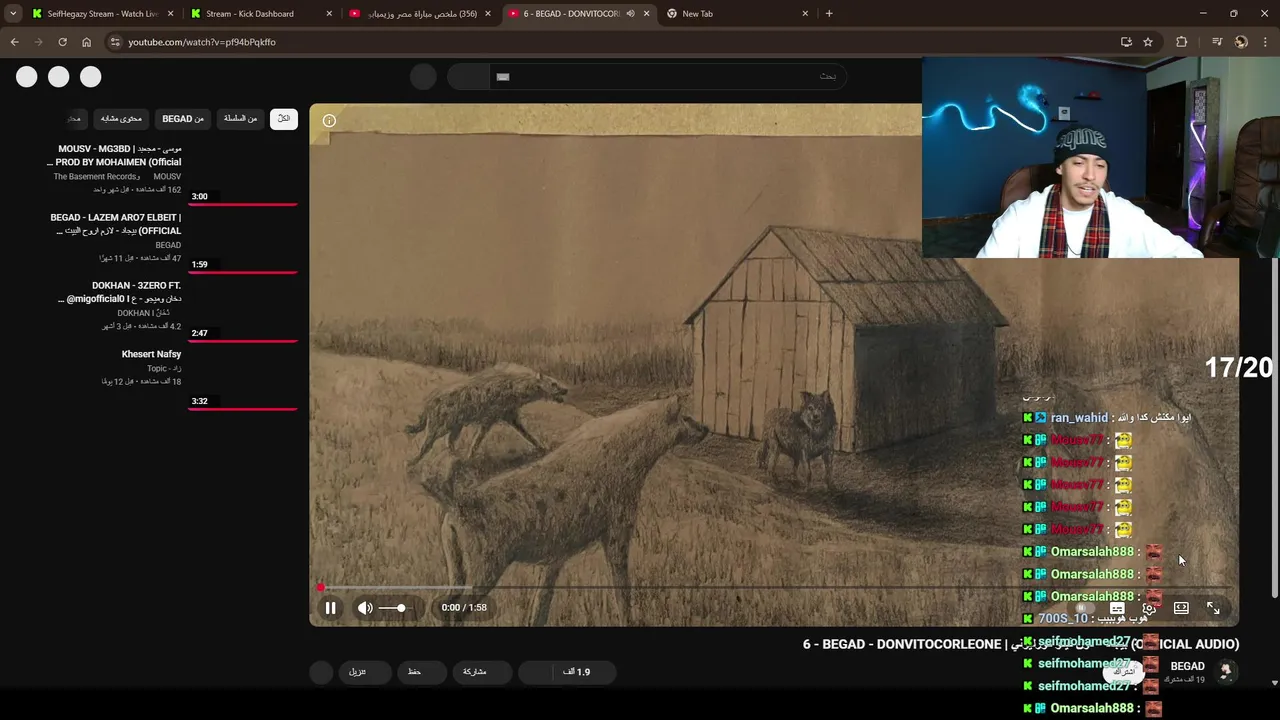Toggle the autoplay switch in player
The height and width of the screenshot is (720, 1280).
1083,608
